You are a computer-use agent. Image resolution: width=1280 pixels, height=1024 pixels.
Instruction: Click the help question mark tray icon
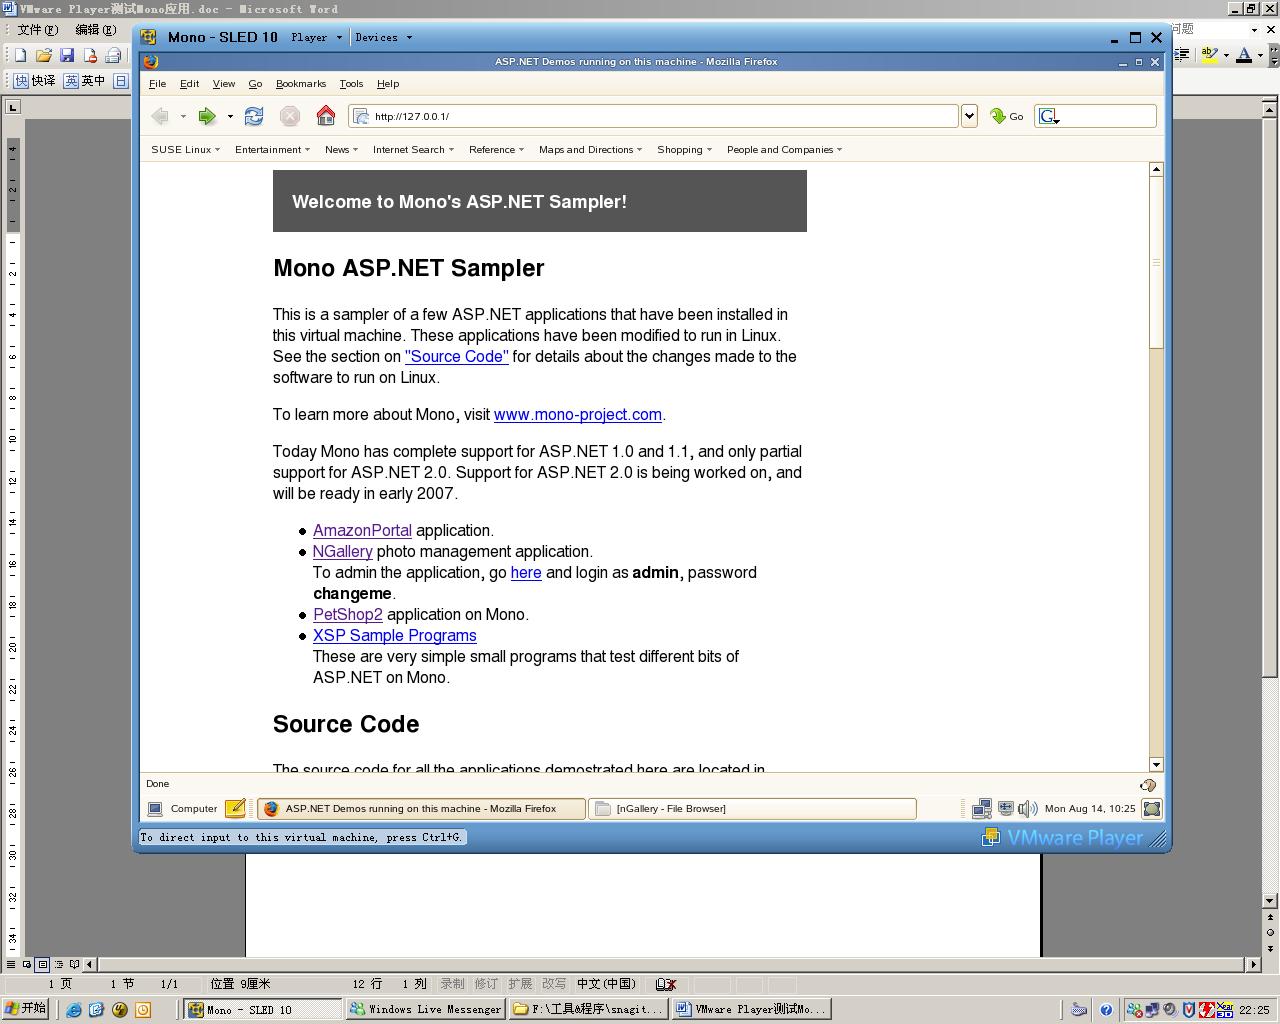click(x=1106, y=1010)
